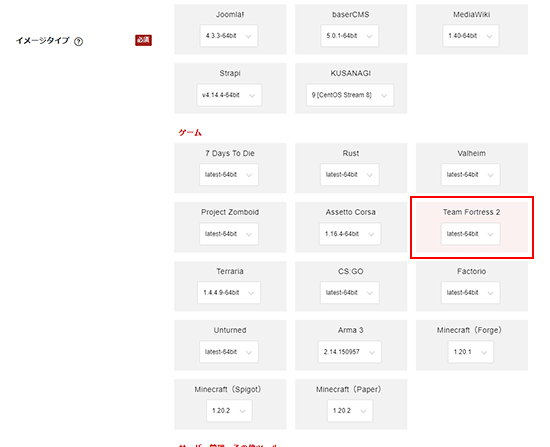Open the Factorio version dropdown

(470, 292)
